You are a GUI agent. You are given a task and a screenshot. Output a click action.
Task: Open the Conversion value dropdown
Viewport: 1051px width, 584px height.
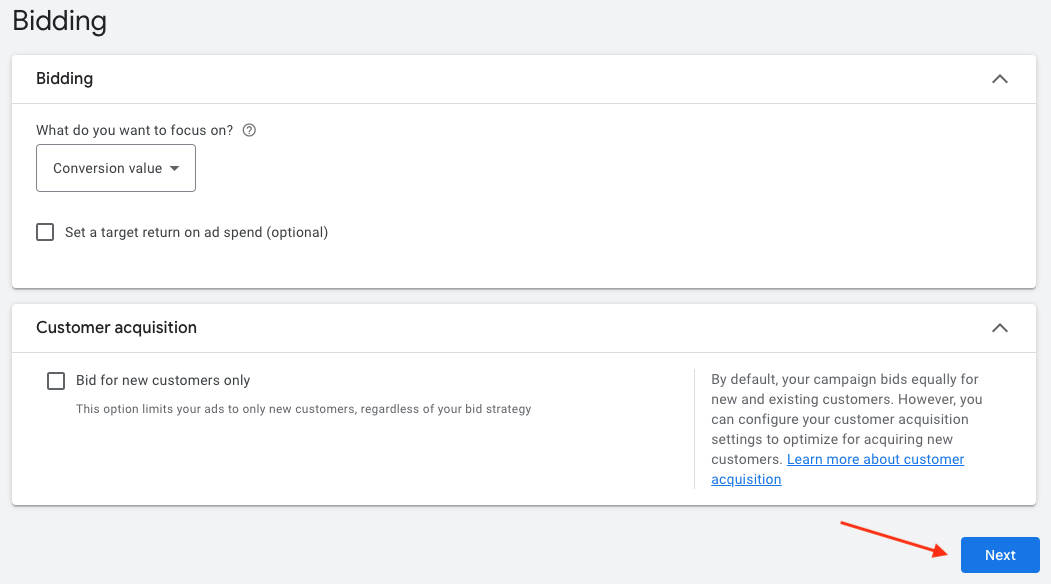coord(116,168)
